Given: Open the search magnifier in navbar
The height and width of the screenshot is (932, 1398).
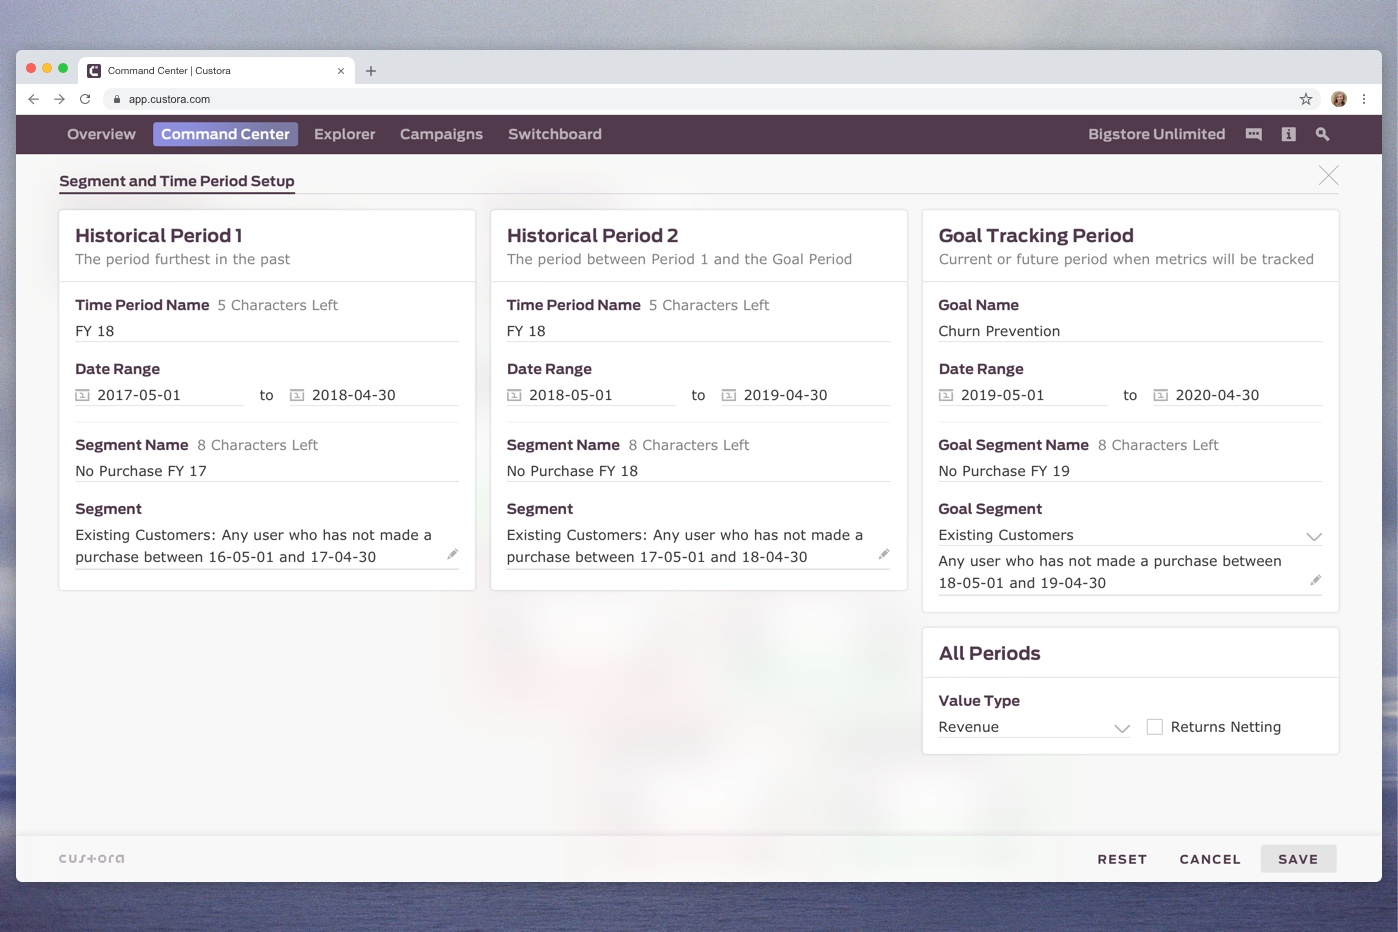Looking at the screenshot, I should pos(1322,134).
